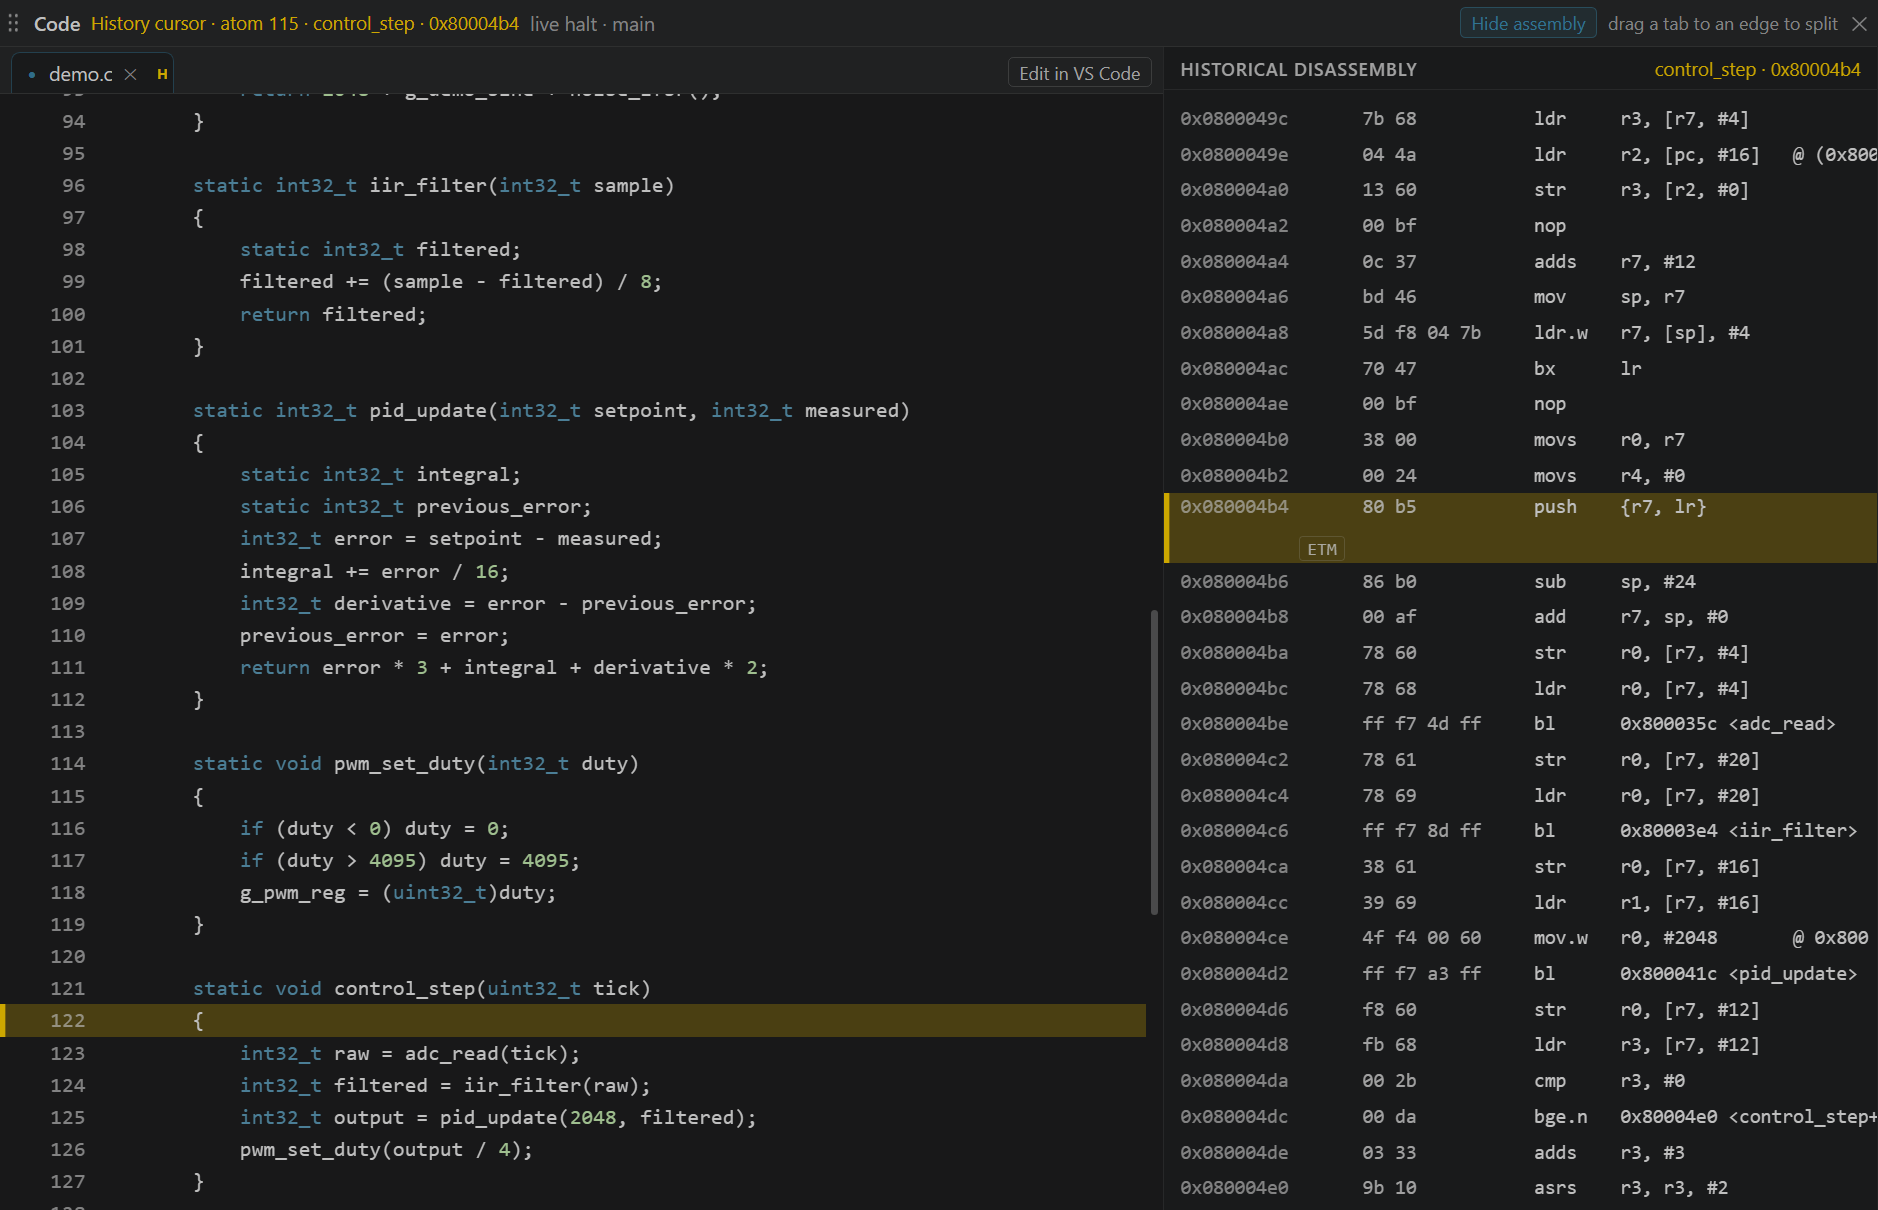Click the sub sp, #24 instruction row
Image resolution: width=1878 pixels, height=1210 pixels.
point(1521,581)
